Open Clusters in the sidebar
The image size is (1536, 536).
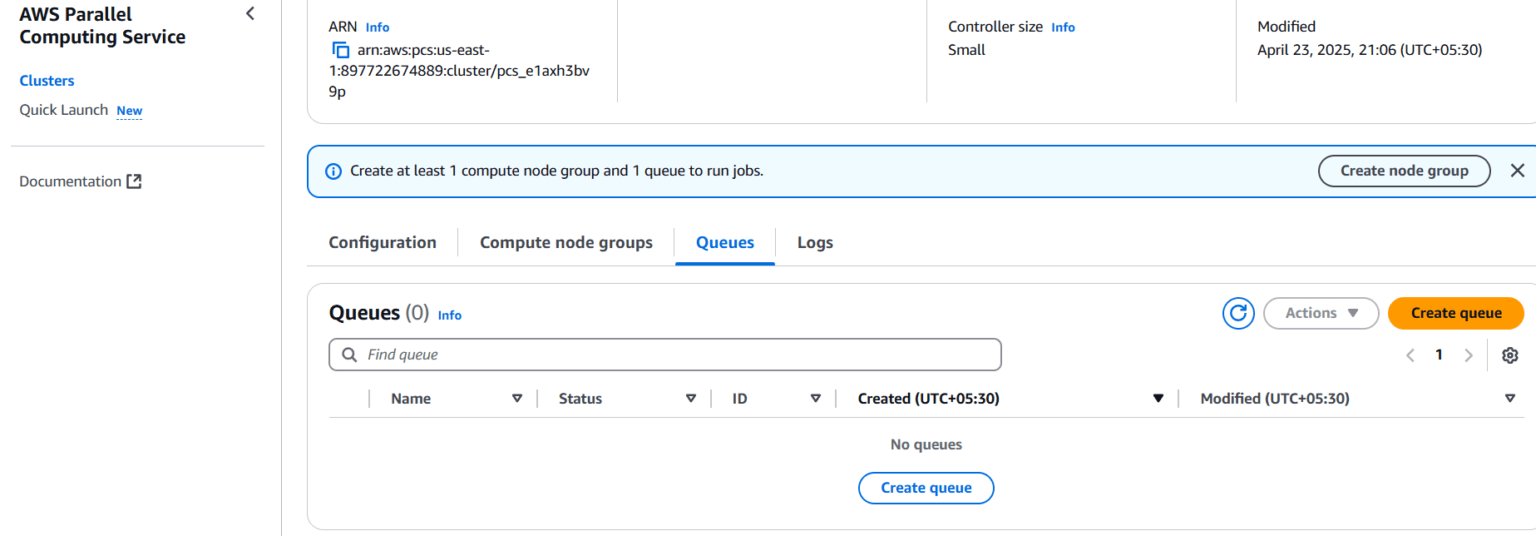coord(47,80)
